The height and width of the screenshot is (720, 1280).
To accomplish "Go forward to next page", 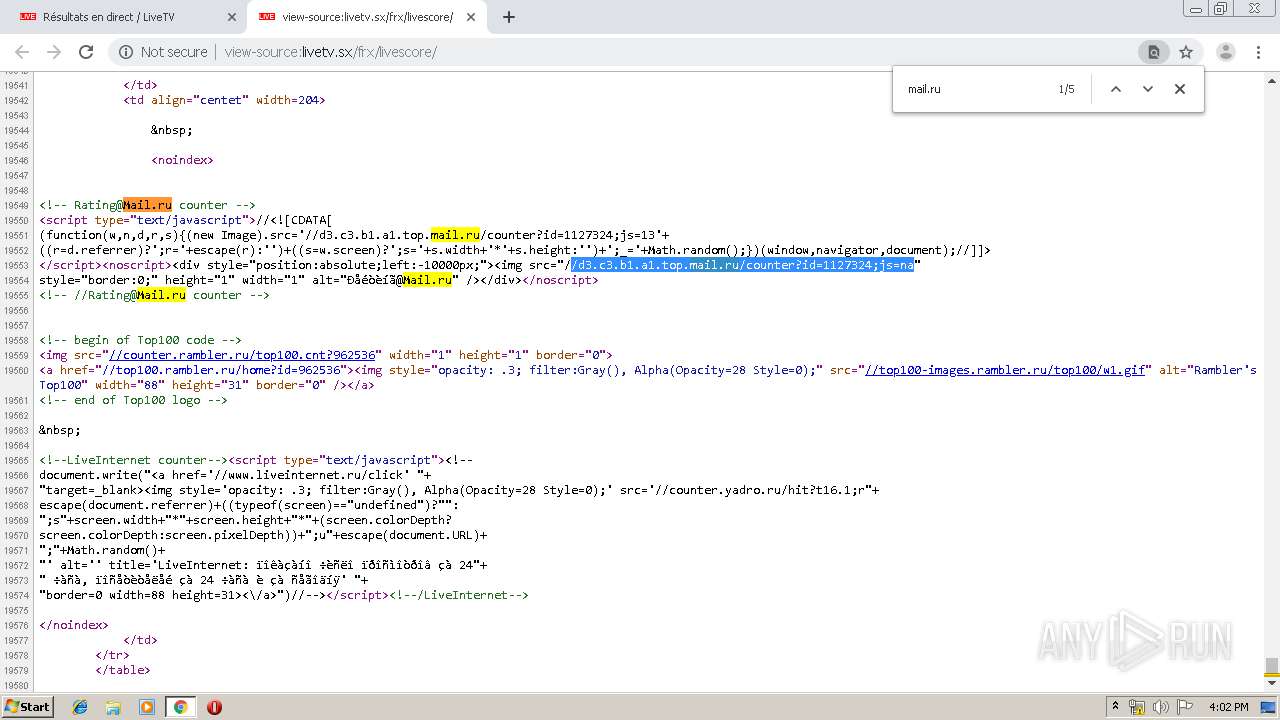I will pyautogui.click(x=54, y=52).
